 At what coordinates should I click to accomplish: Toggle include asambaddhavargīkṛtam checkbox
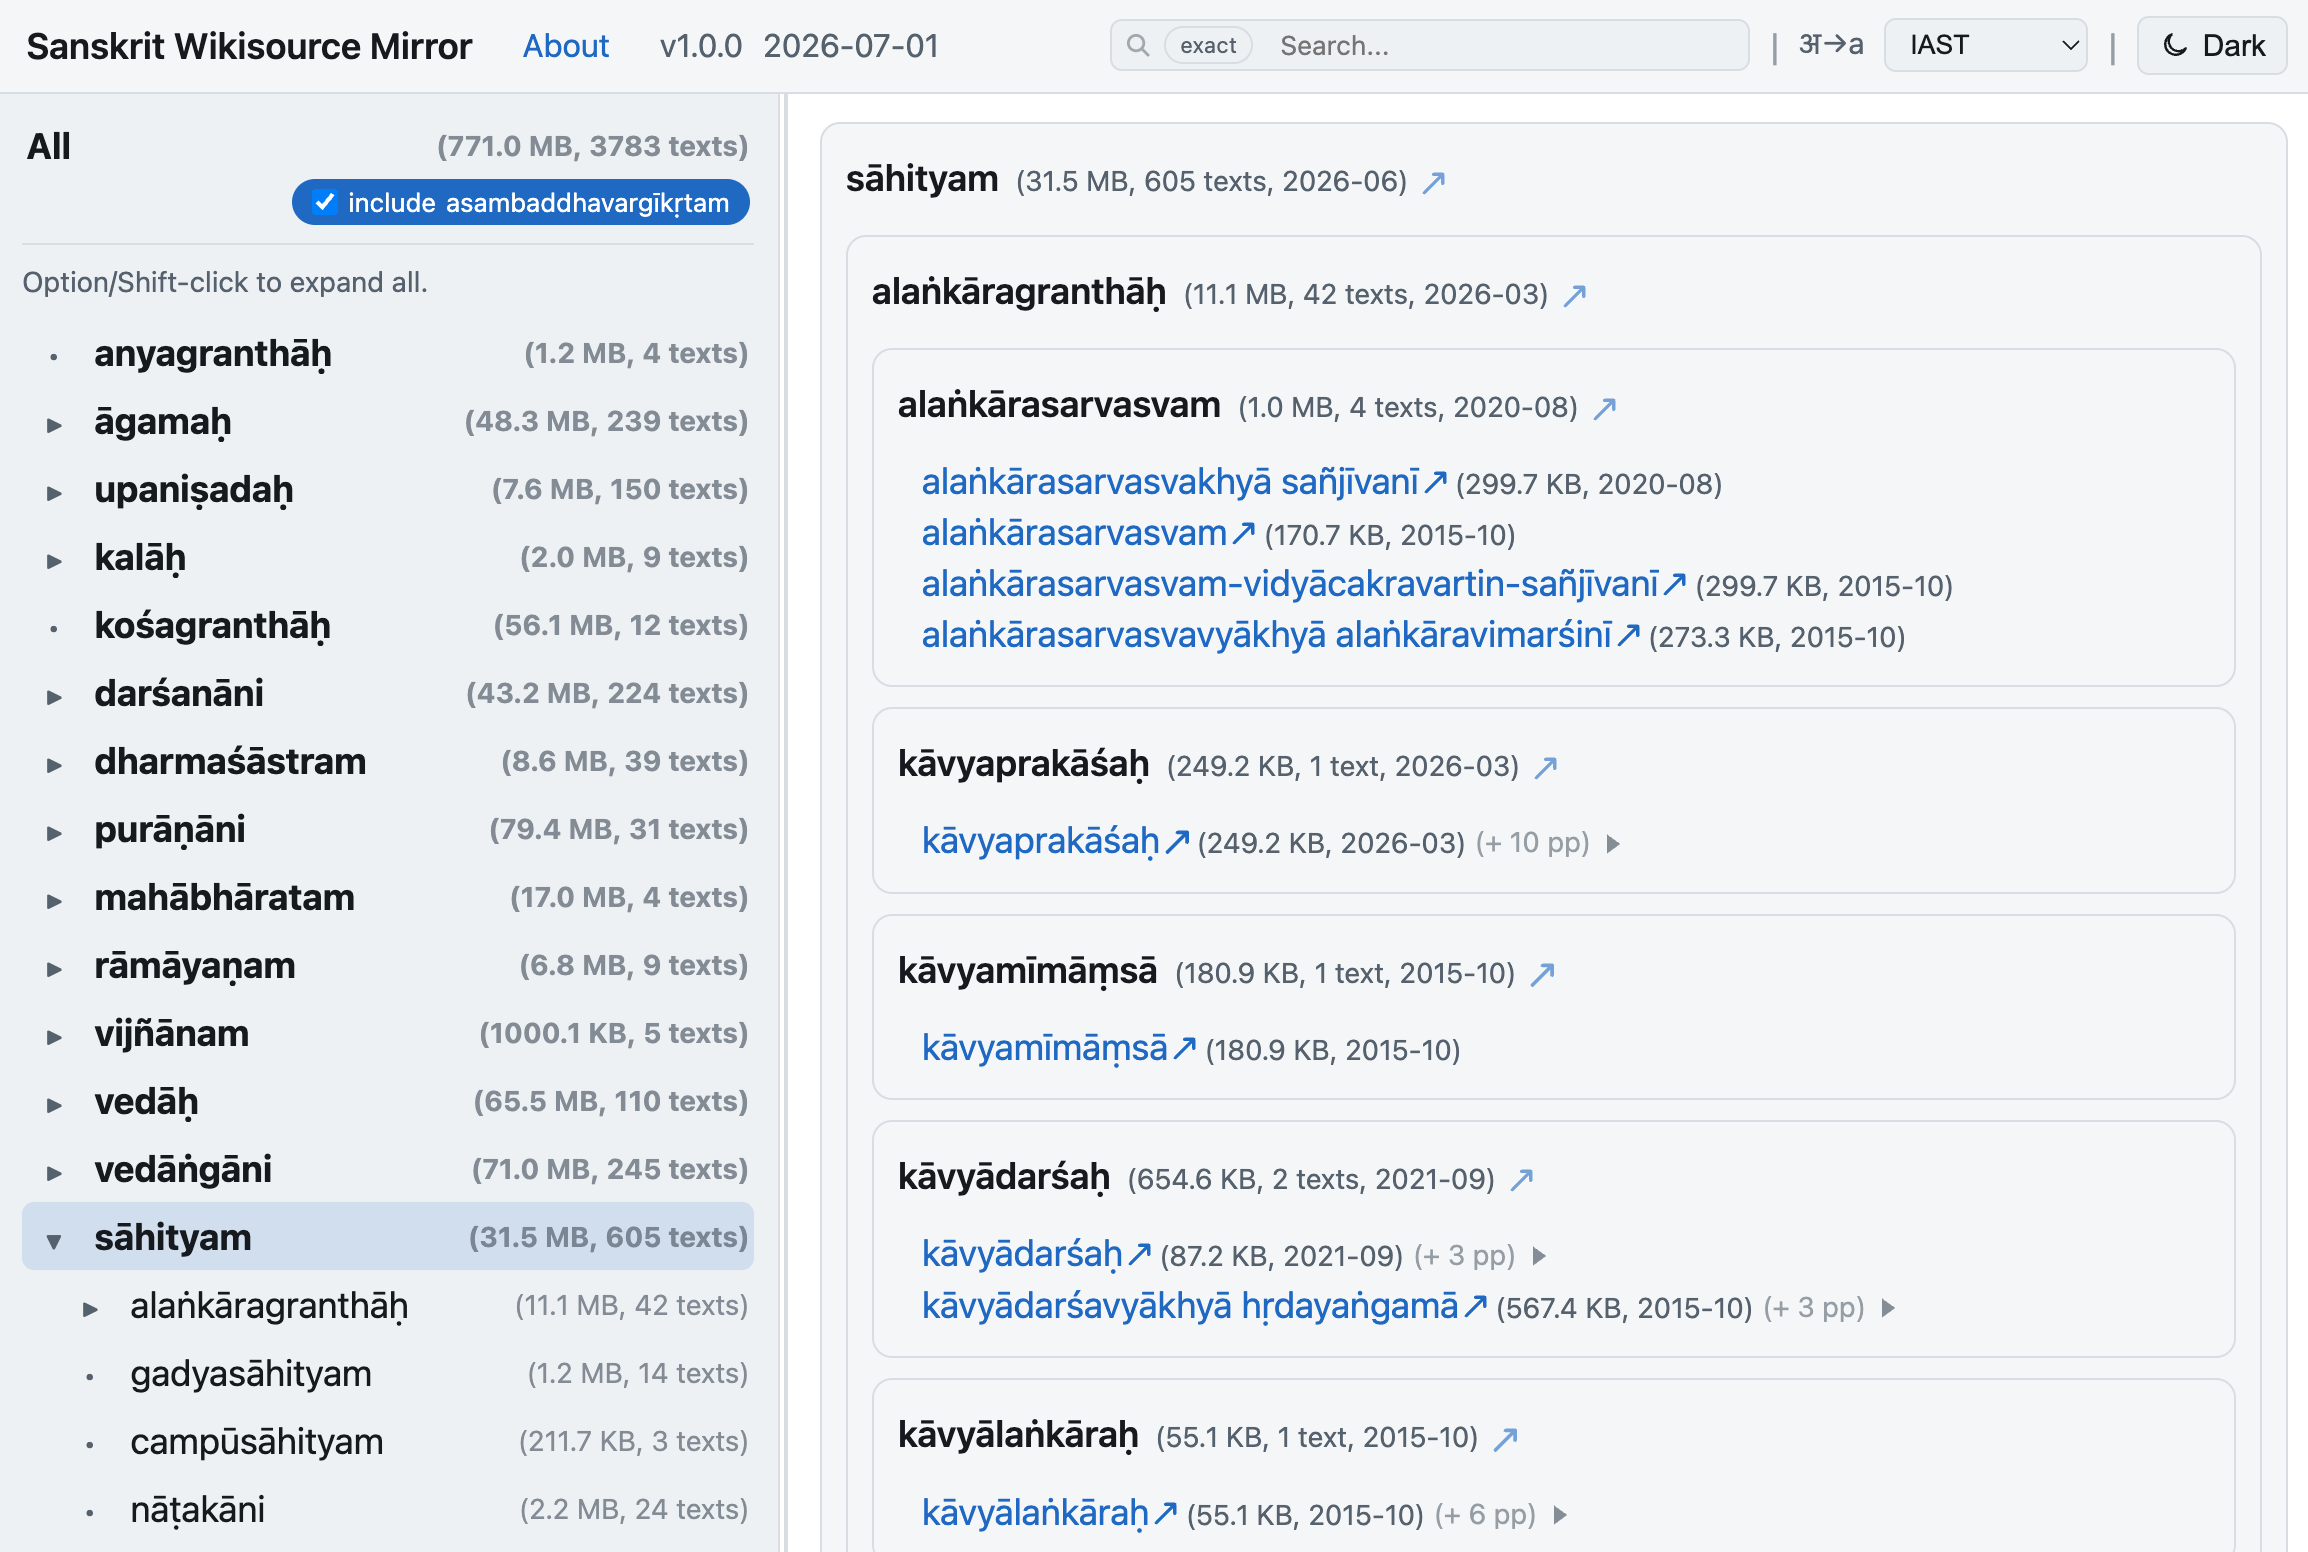(x=324, y=202)
